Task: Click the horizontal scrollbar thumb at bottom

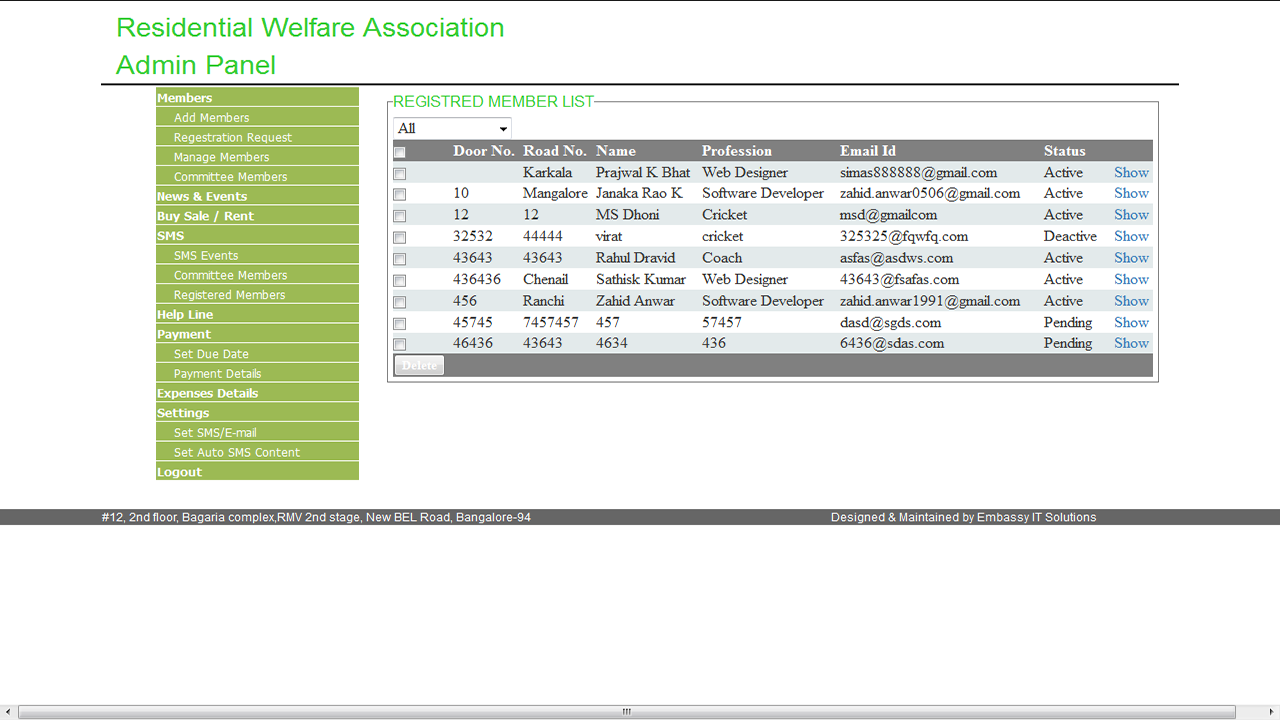Action: click(x=627, y=712)
